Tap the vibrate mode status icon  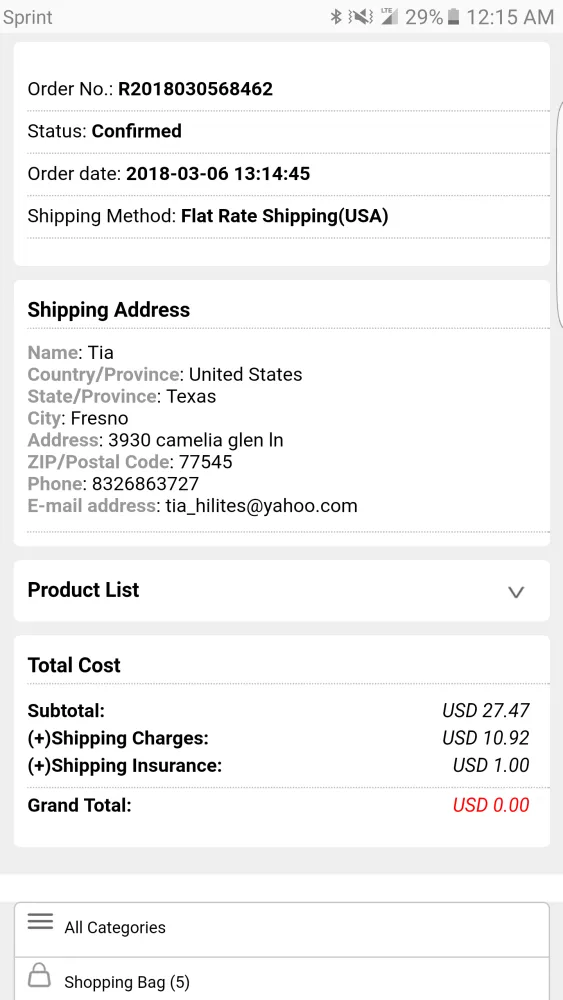pos(361,17)
